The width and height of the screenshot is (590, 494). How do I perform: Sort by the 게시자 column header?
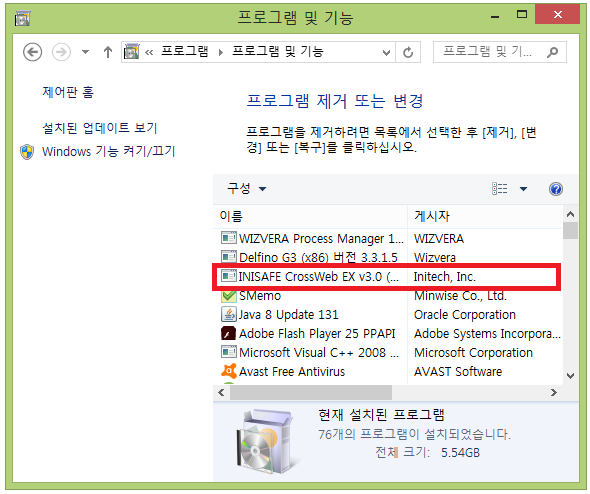(x=485, y=216)
